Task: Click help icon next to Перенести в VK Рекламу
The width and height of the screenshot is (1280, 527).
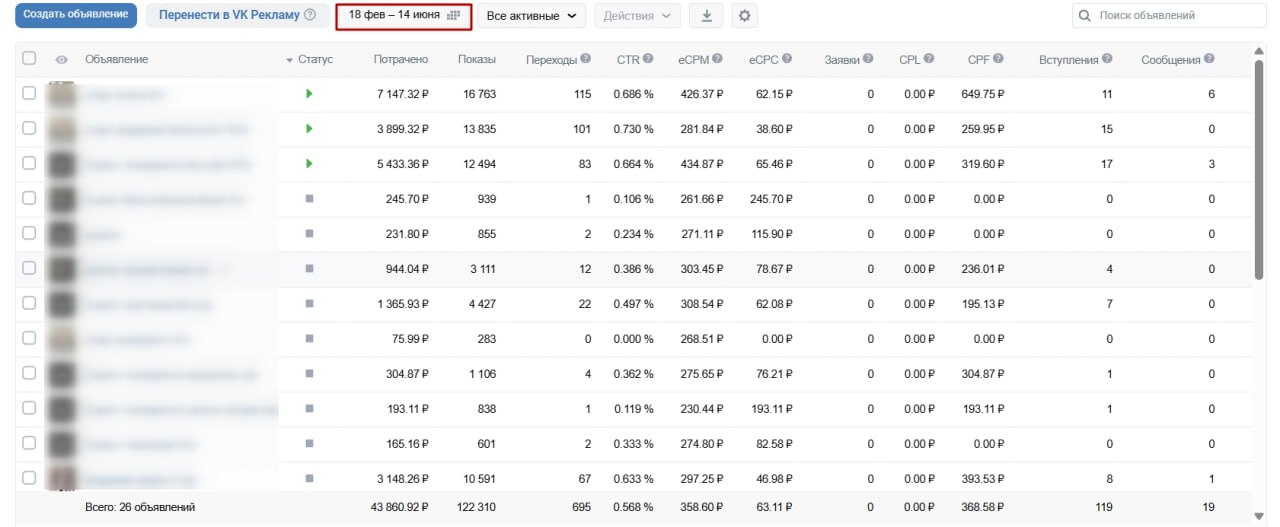Action: coord(310,16)
